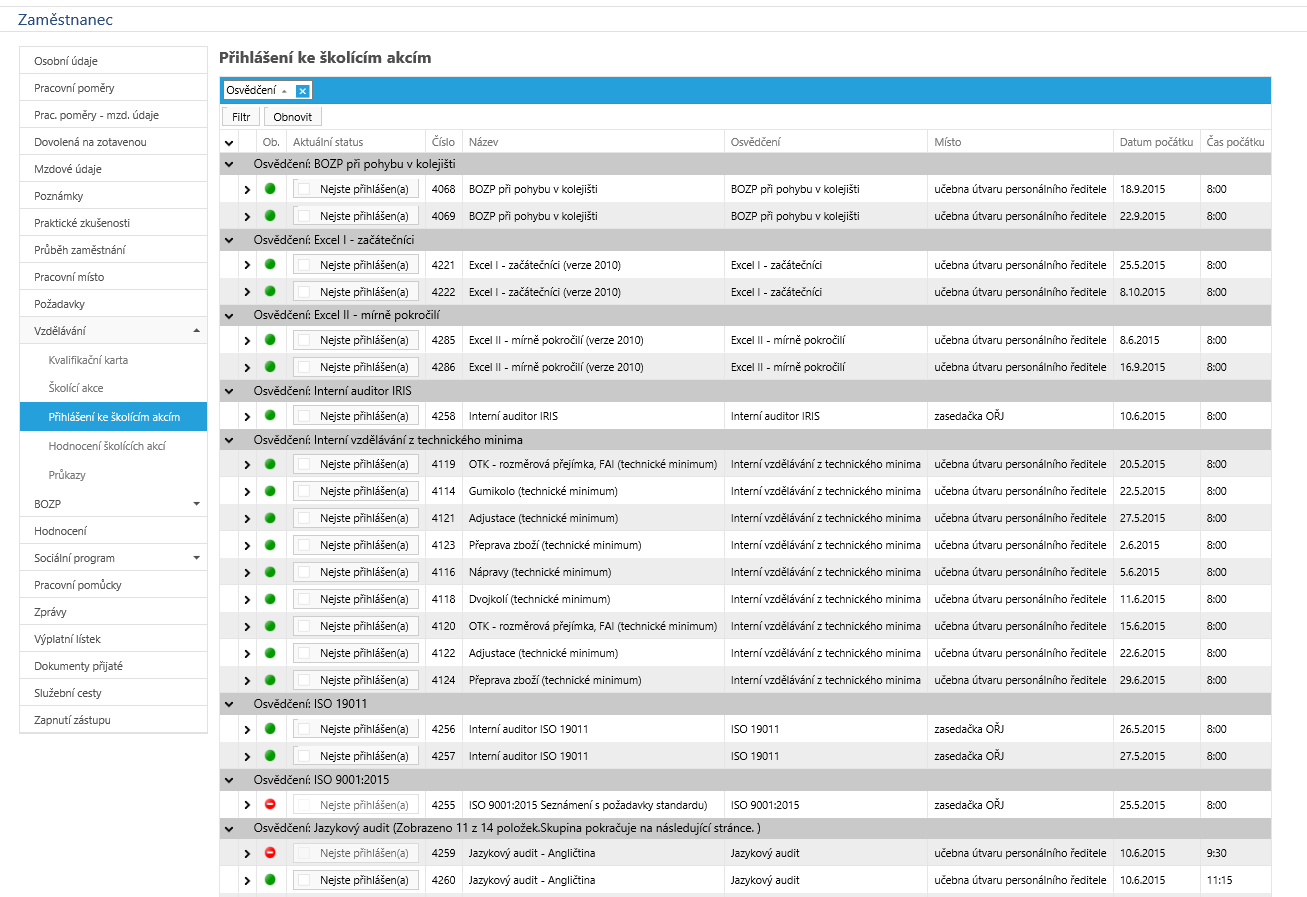Screen dimensions: 1307x897
Task: Click the Obnovit button
Action: pyautogui.click(x=293, y=117)
